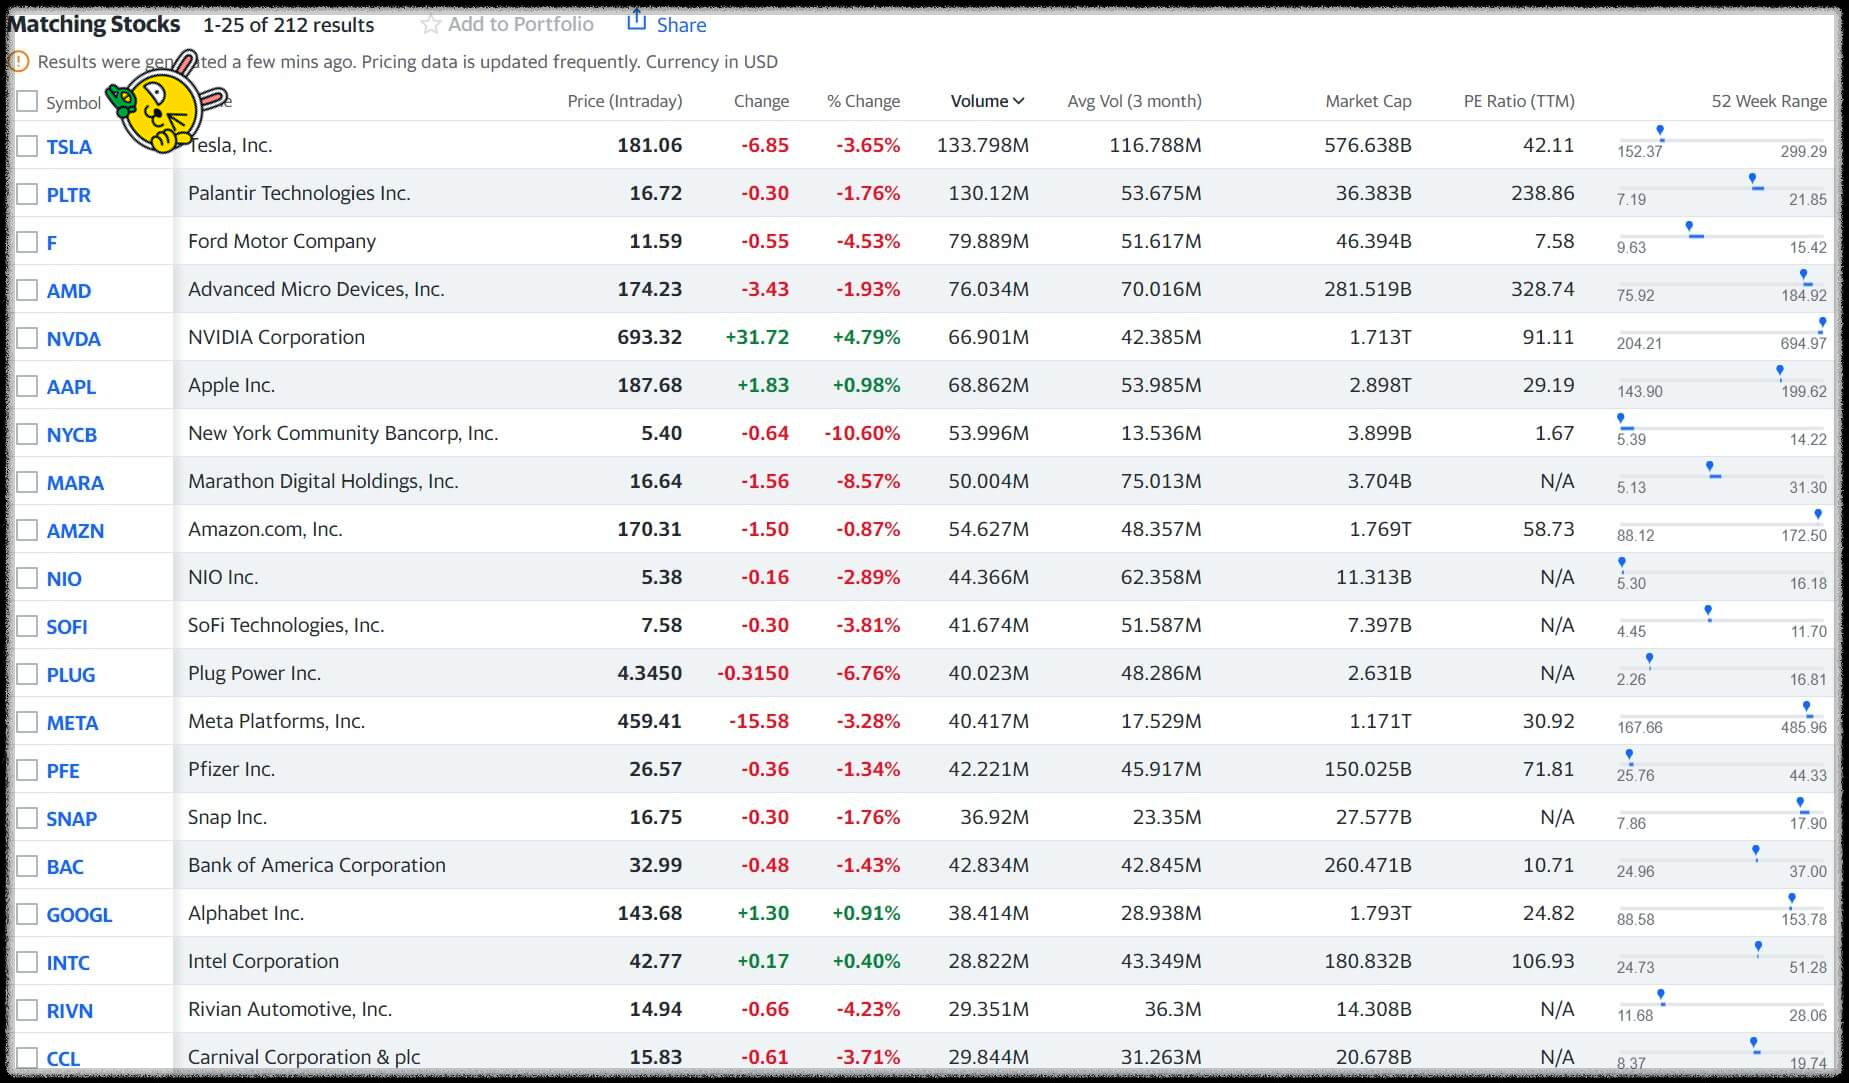Open the MARA ticker link
The image size is (1849, 1083).
tap(75, 483)
